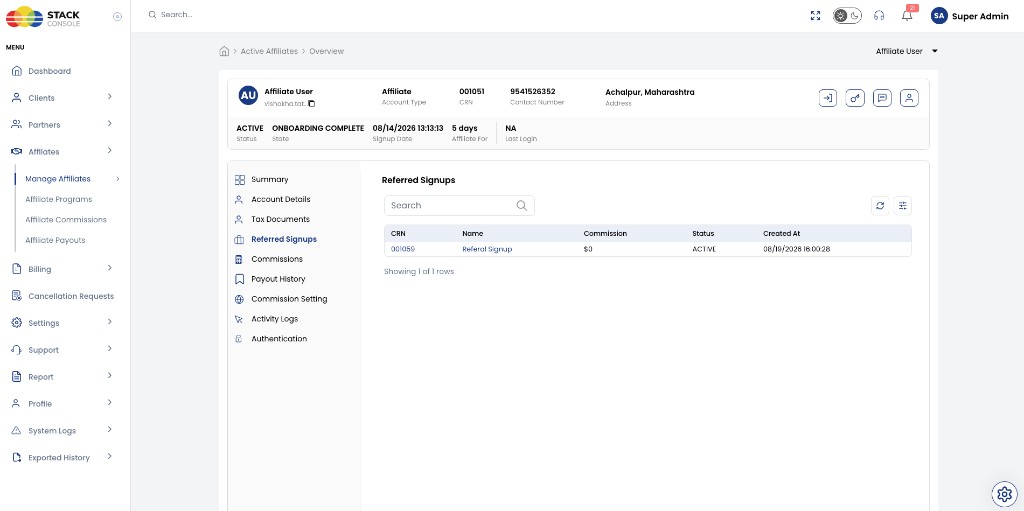Click the search icon in Referred Signups
The height and width of the screenshot is (511, 1024).
click(522, 205)
